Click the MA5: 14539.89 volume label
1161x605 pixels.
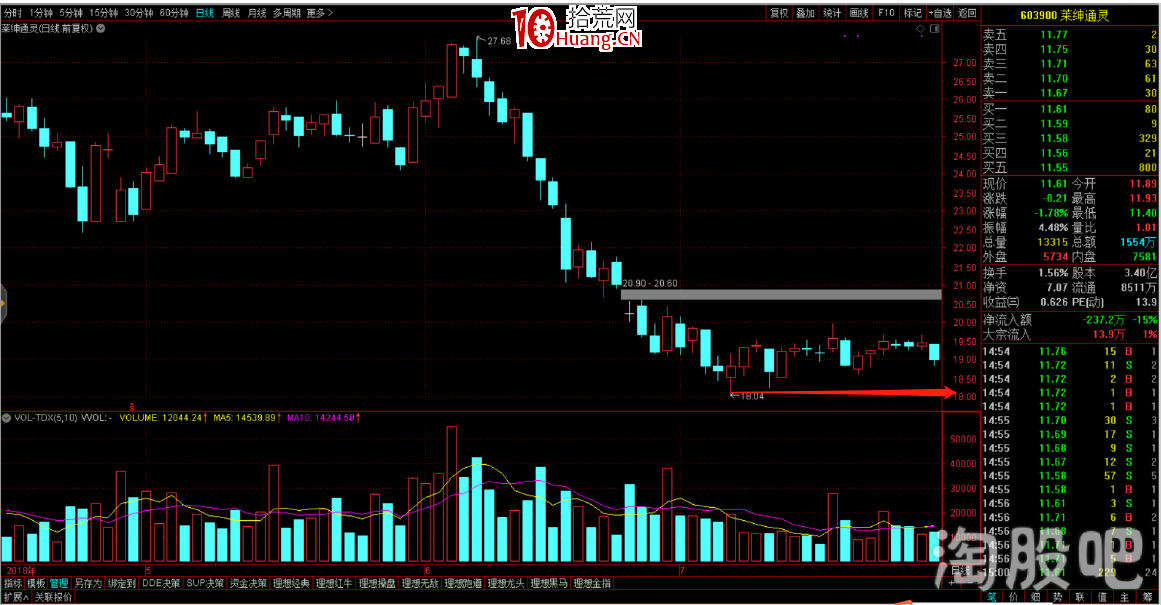point(245,418)
